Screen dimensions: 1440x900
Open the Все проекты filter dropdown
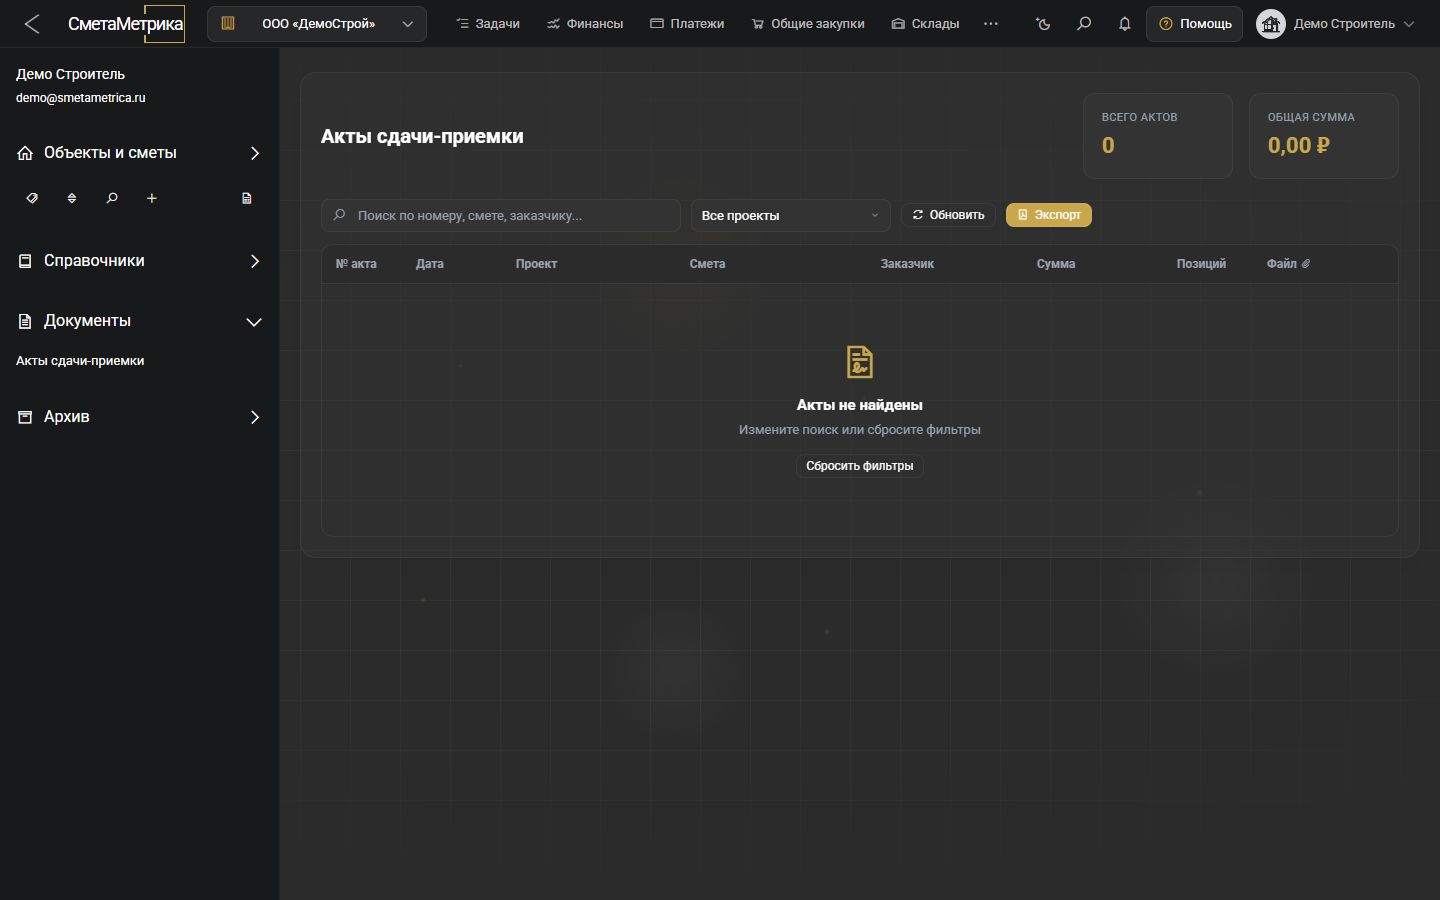pyautogui.click(x=790, y=215)
